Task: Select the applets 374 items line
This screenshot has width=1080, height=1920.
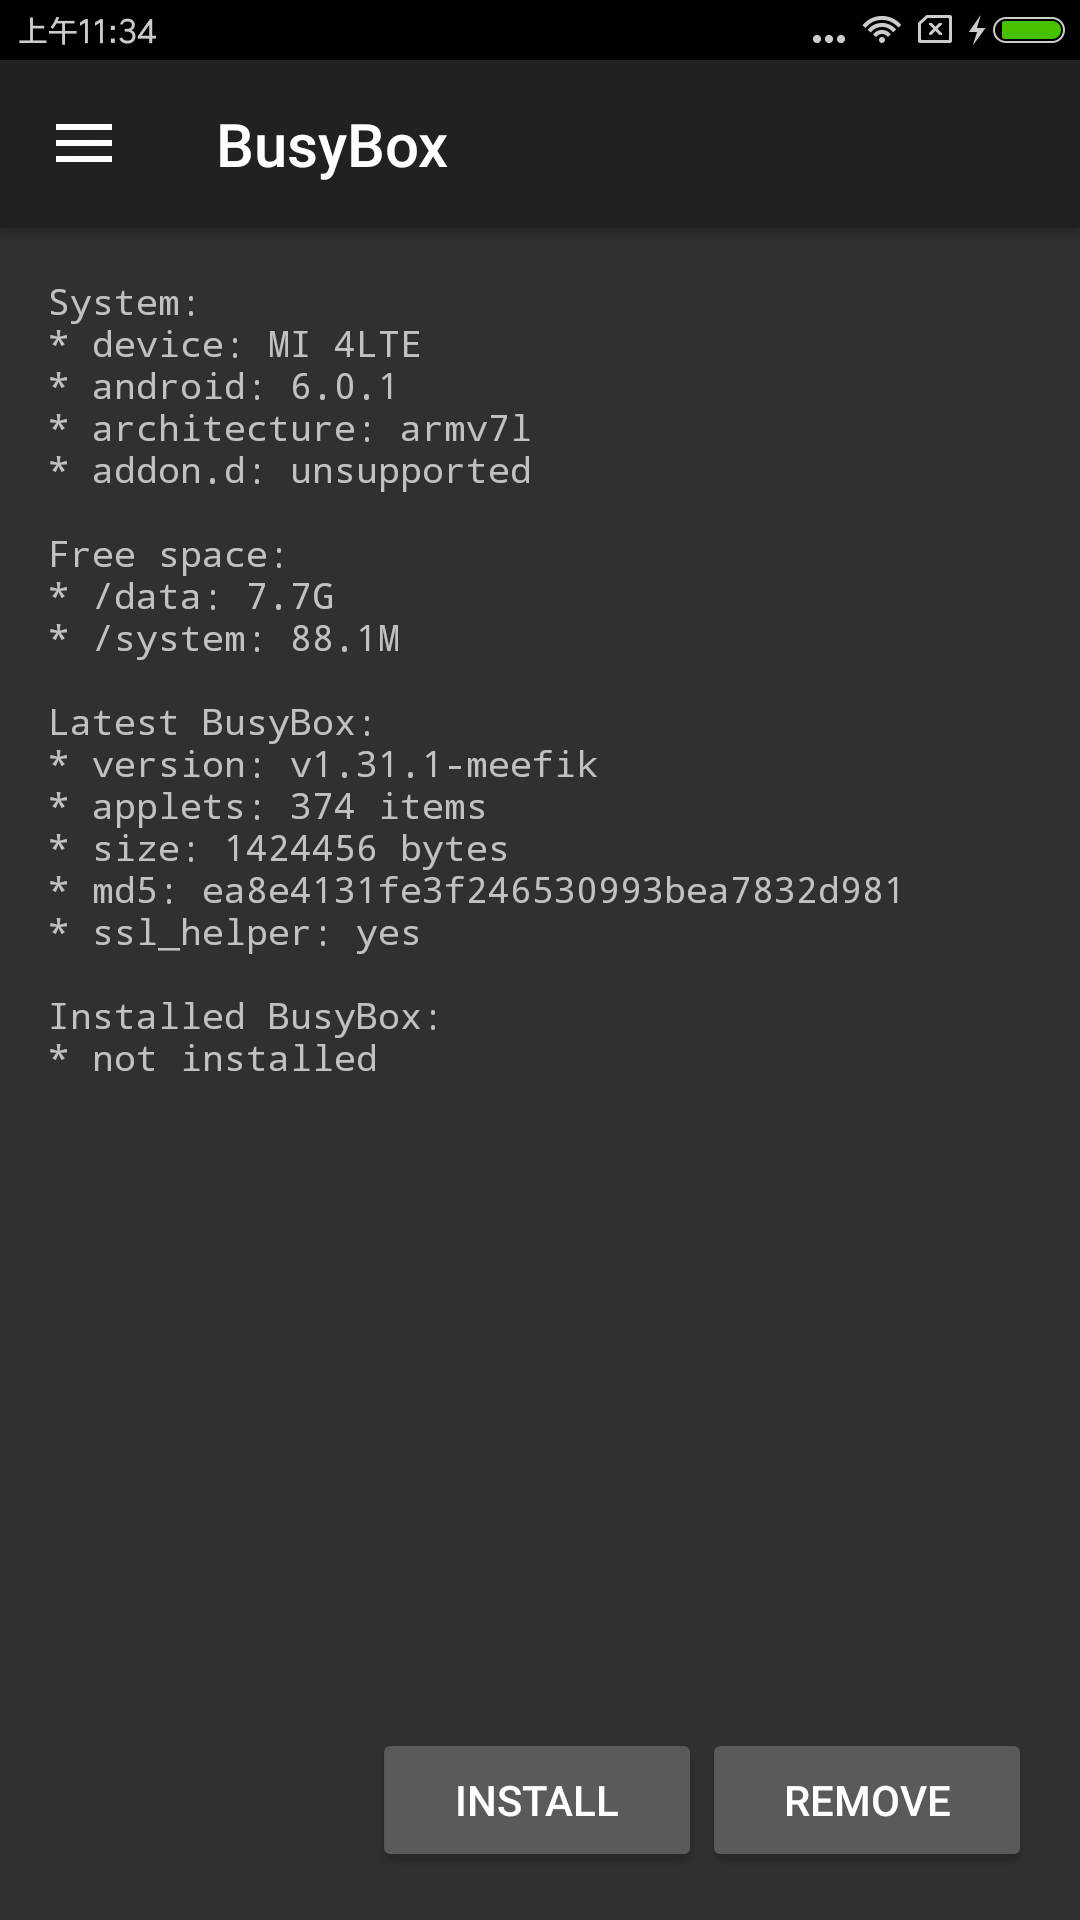Action: point(268,806)
